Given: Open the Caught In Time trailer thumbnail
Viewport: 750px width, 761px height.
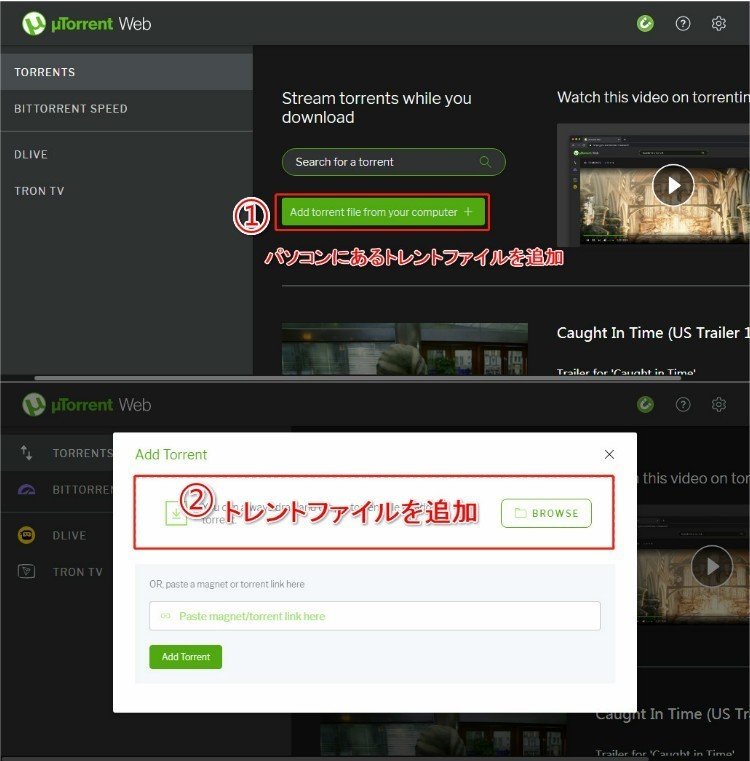Looking at the screenshot, I should click(404, 348).
